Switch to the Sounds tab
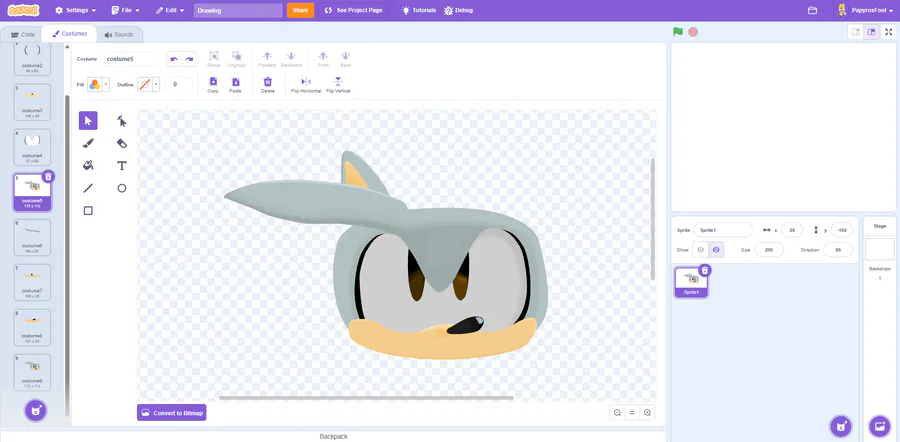This screenshot has width=900, height=442. pyautogui.click(x=119, y=34)
